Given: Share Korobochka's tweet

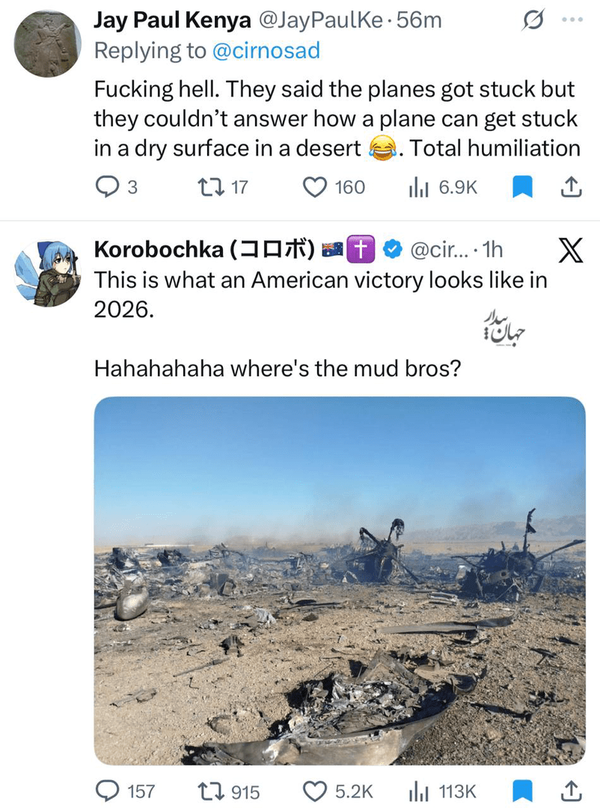Looking at the screenshot, I should pyautogui.click(x=570, y=790).
